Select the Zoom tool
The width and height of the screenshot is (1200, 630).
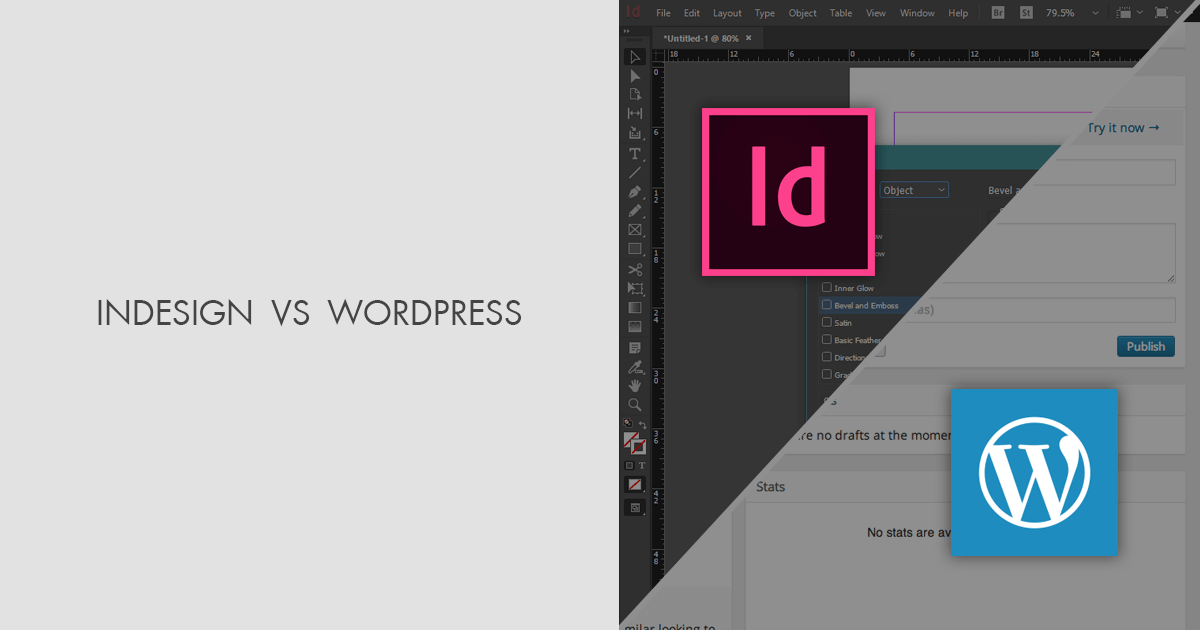click(635, 404)
